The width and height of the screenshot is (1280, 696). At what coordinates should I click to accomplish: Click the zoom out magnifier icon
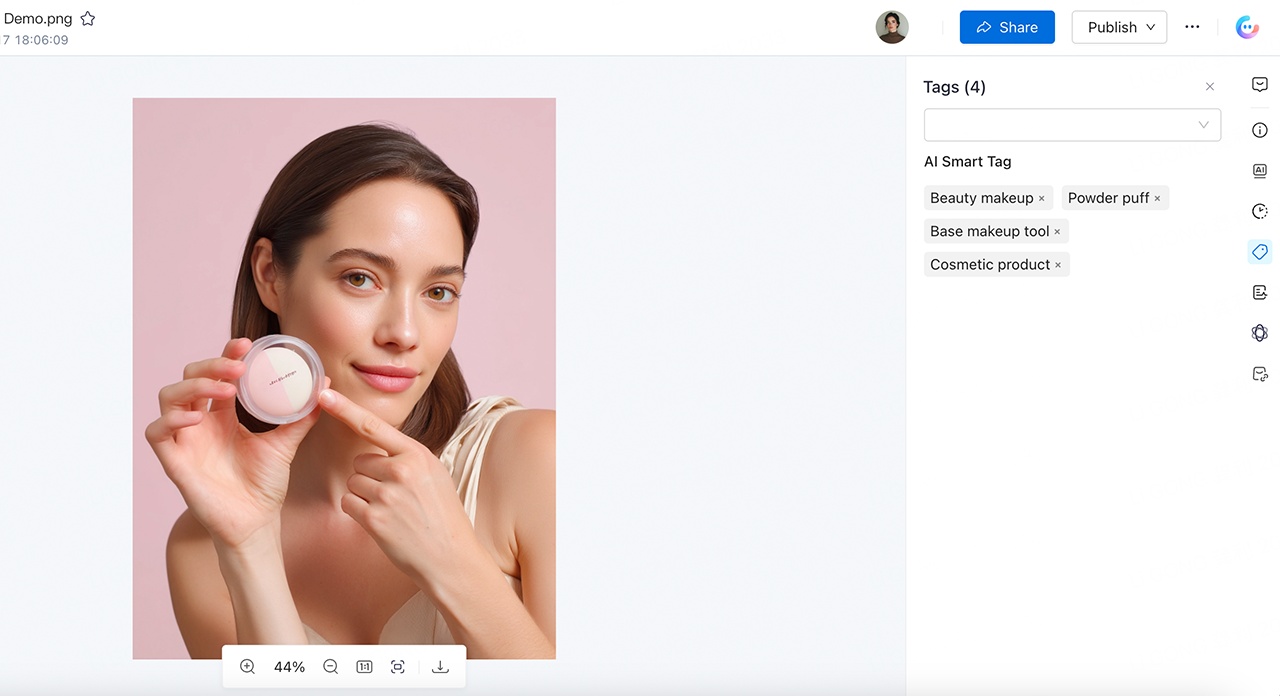point(330,667)
